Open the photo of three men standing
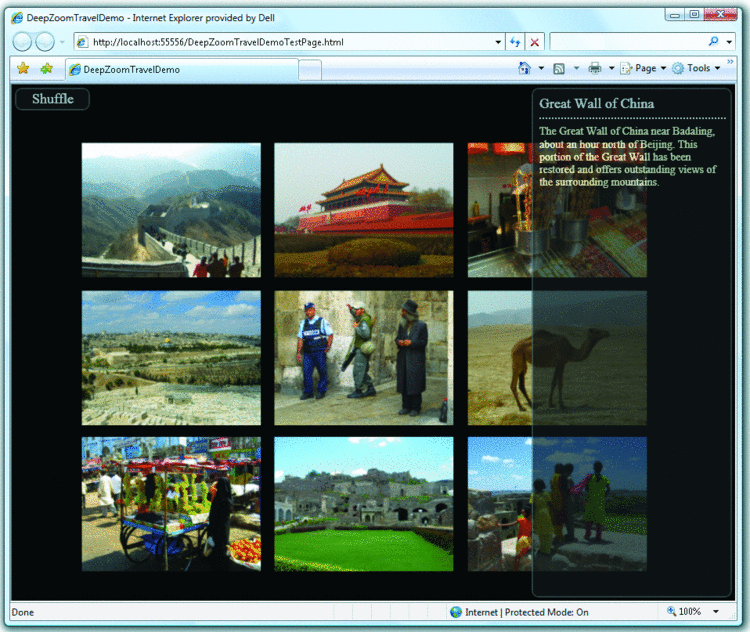This screenshot has width=750, height=632. coord(364,358)
